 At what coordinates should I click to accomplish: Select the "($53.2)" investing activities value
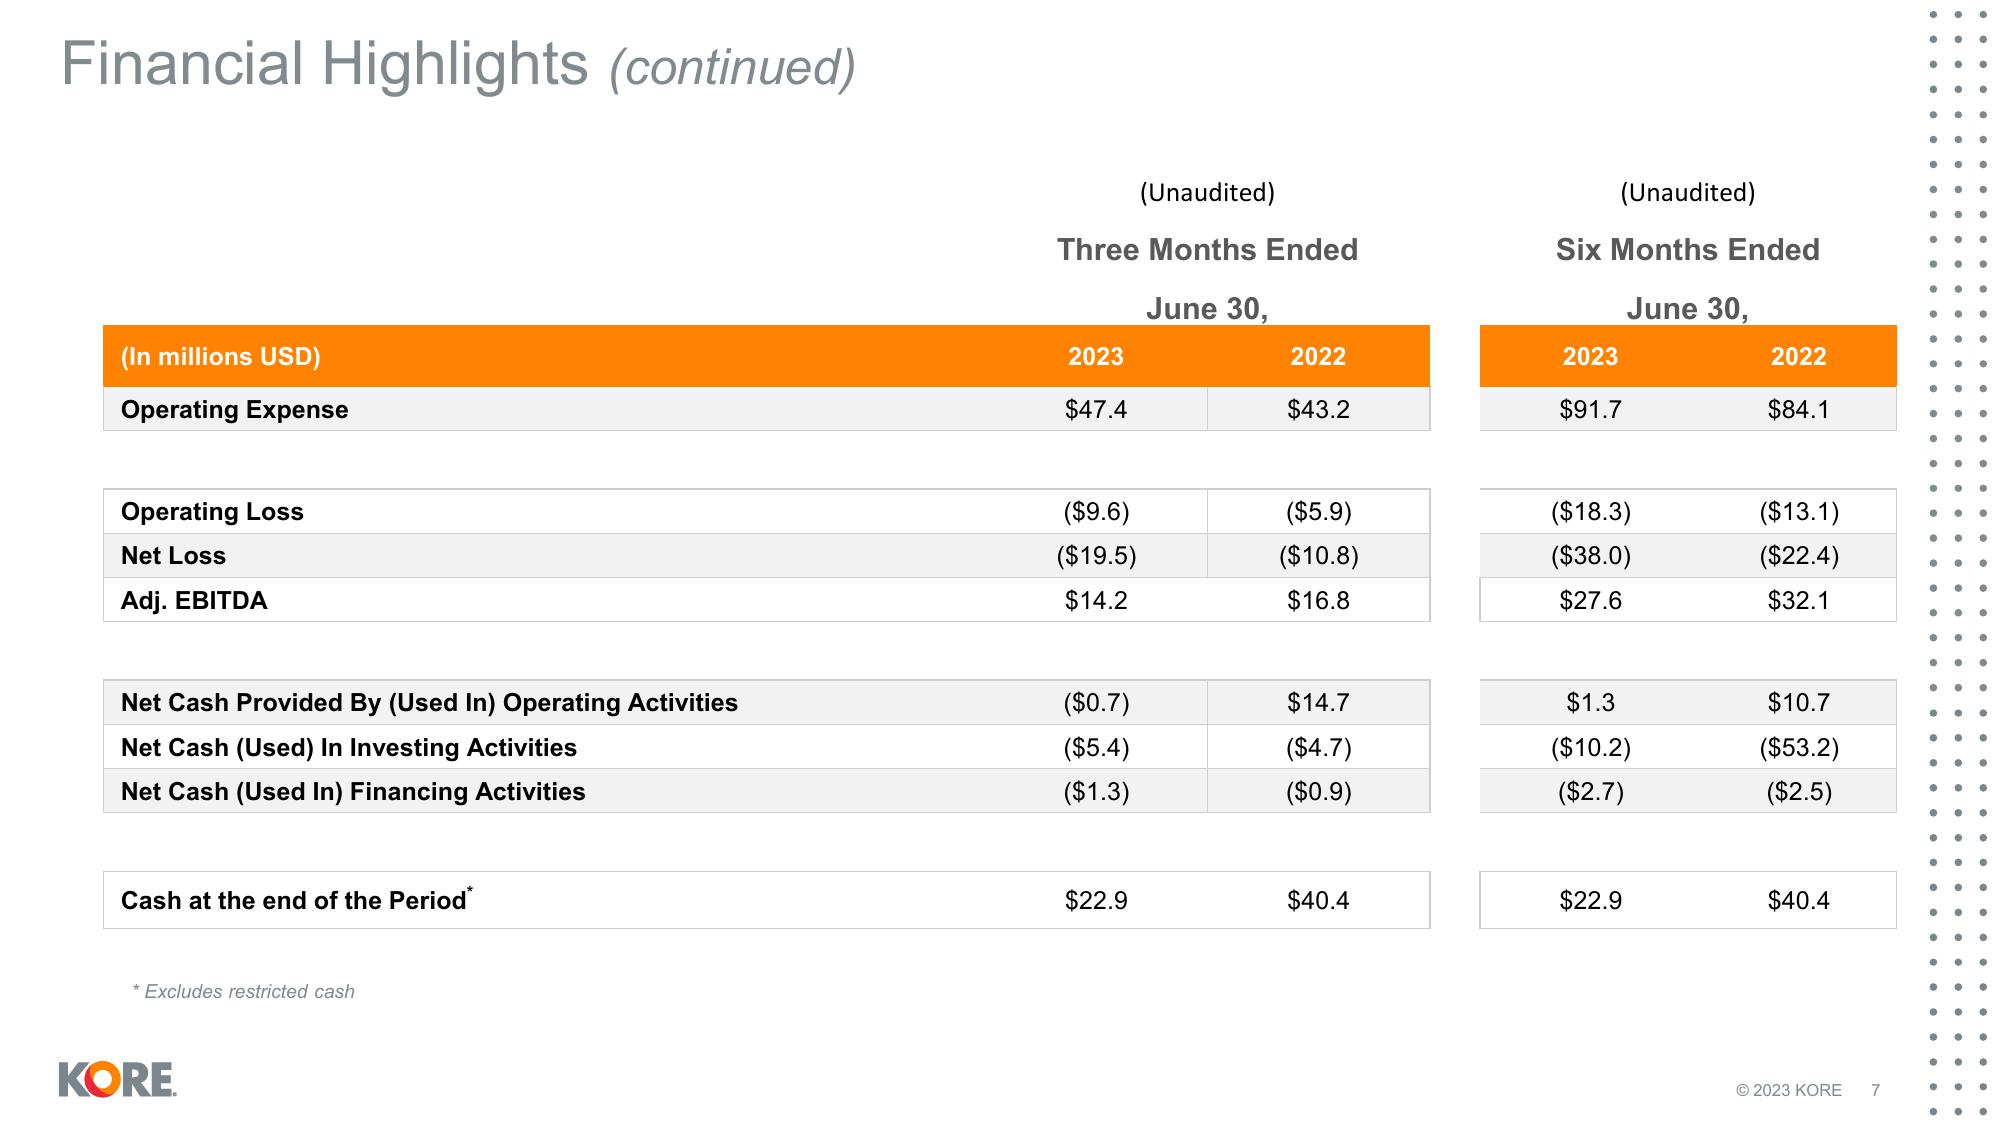[x=1798, y=748]
